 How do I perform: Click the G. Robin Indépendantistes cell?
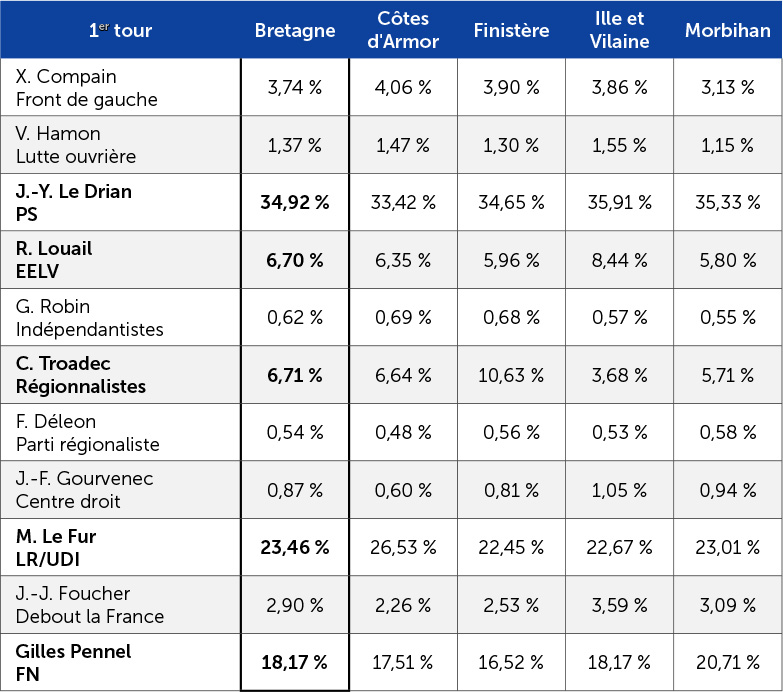pyautogui.click(x=120, y=317)
